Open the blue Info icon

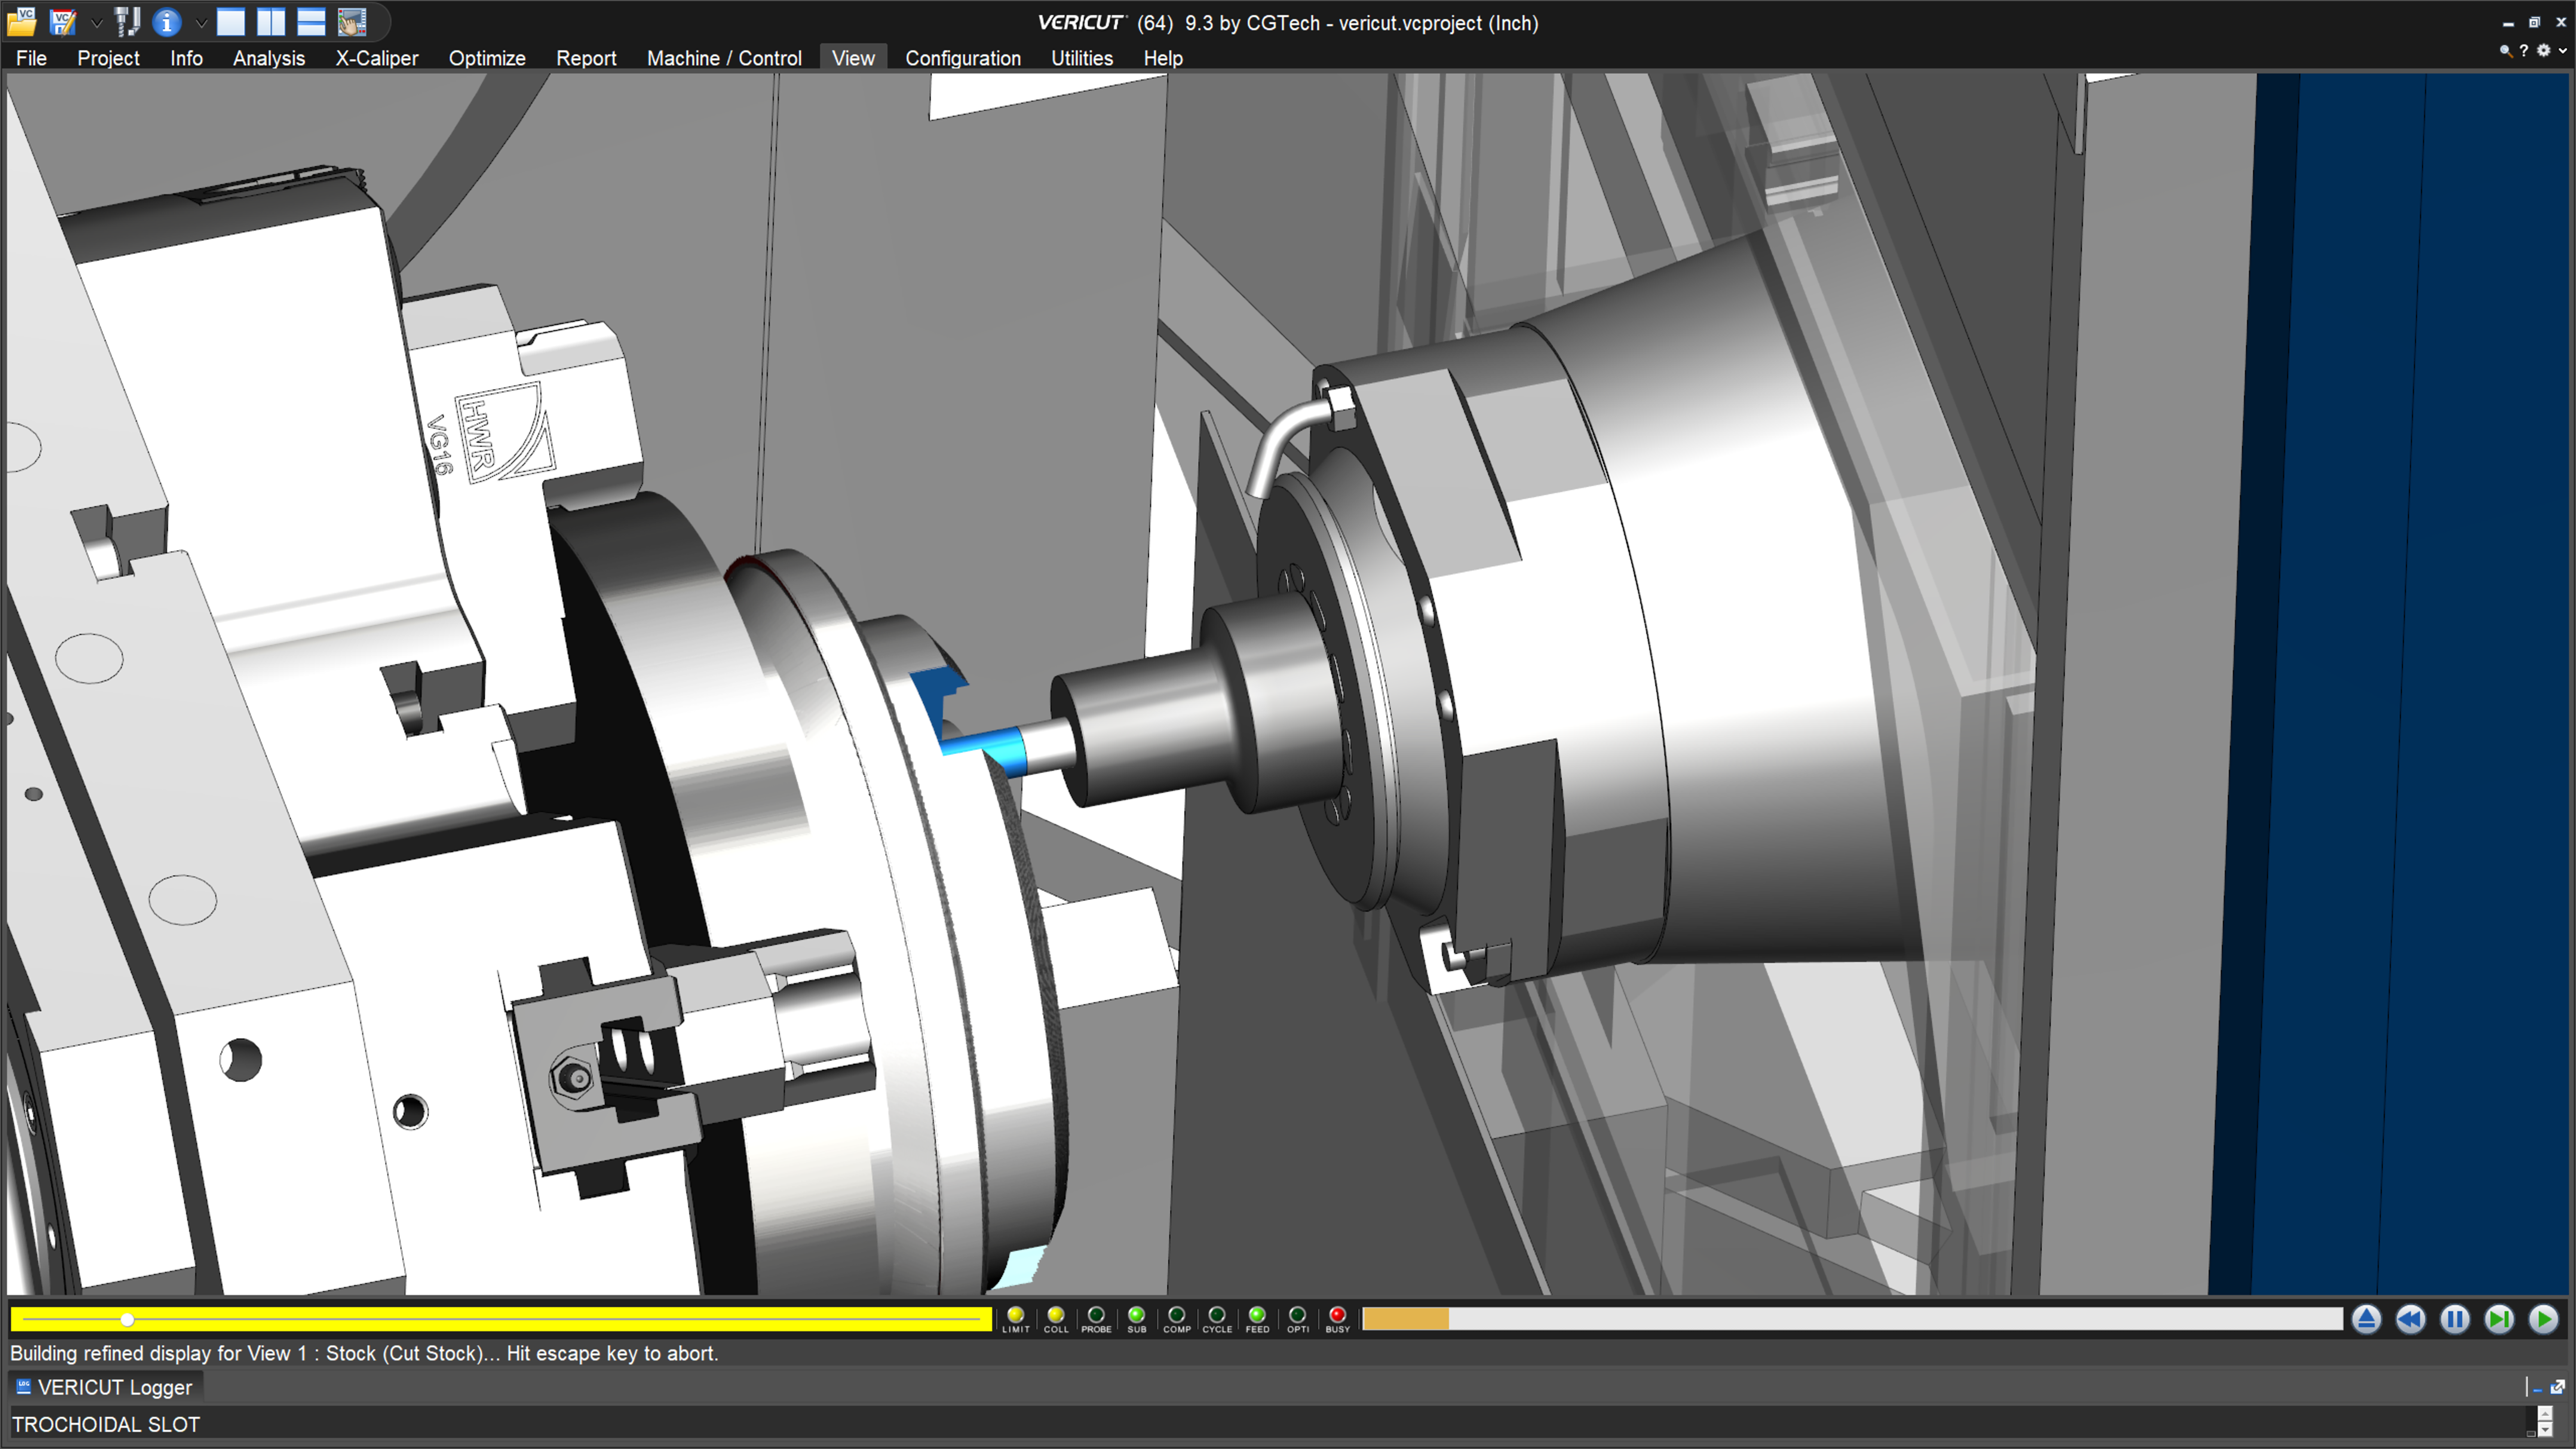click(x=167, y=21)
